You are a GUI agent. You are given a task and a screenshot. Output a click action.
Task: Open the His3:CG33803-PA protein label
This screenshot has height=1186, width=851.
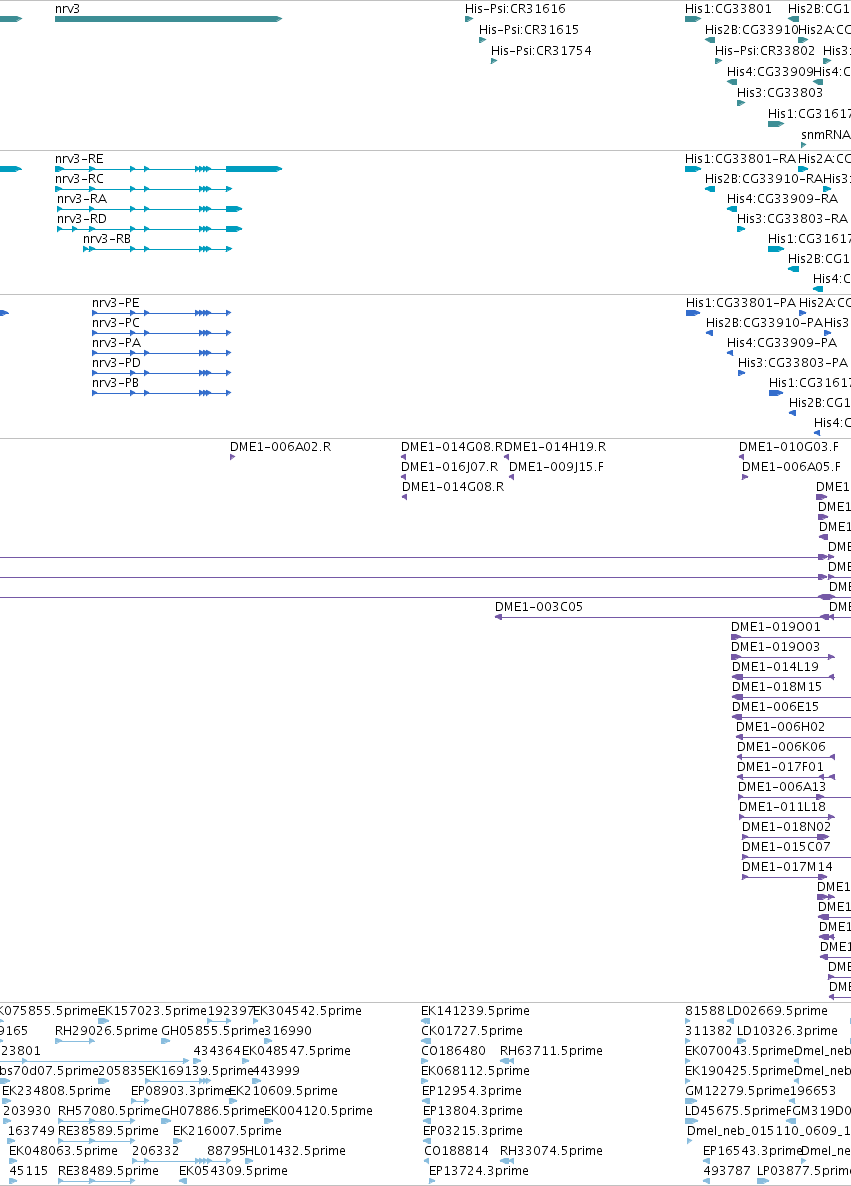tap(793, 363)
